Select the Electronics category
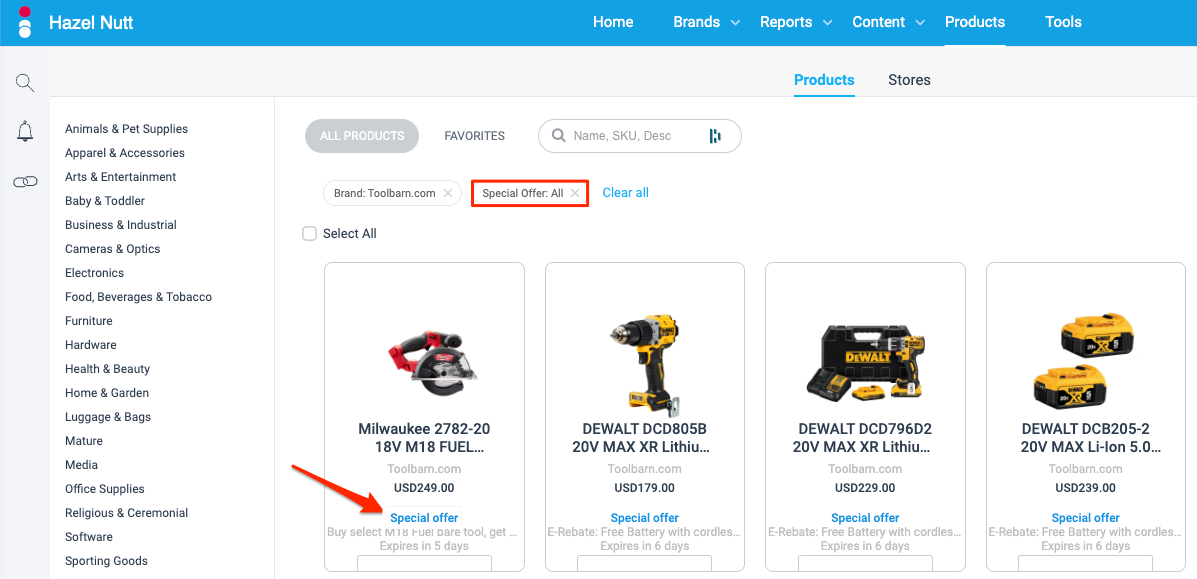 (94, 273)
